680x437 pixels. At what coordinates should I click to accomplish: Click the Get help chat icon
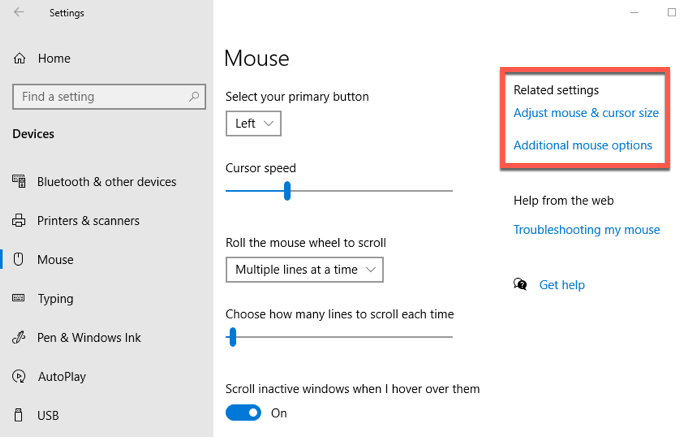point(520,285)
